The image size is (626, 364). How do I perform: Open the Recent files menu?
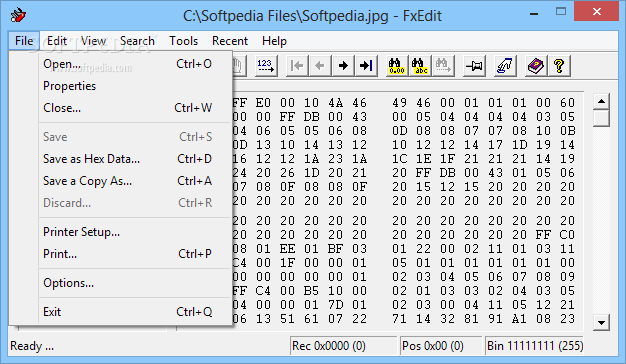[x=230, y=41]
